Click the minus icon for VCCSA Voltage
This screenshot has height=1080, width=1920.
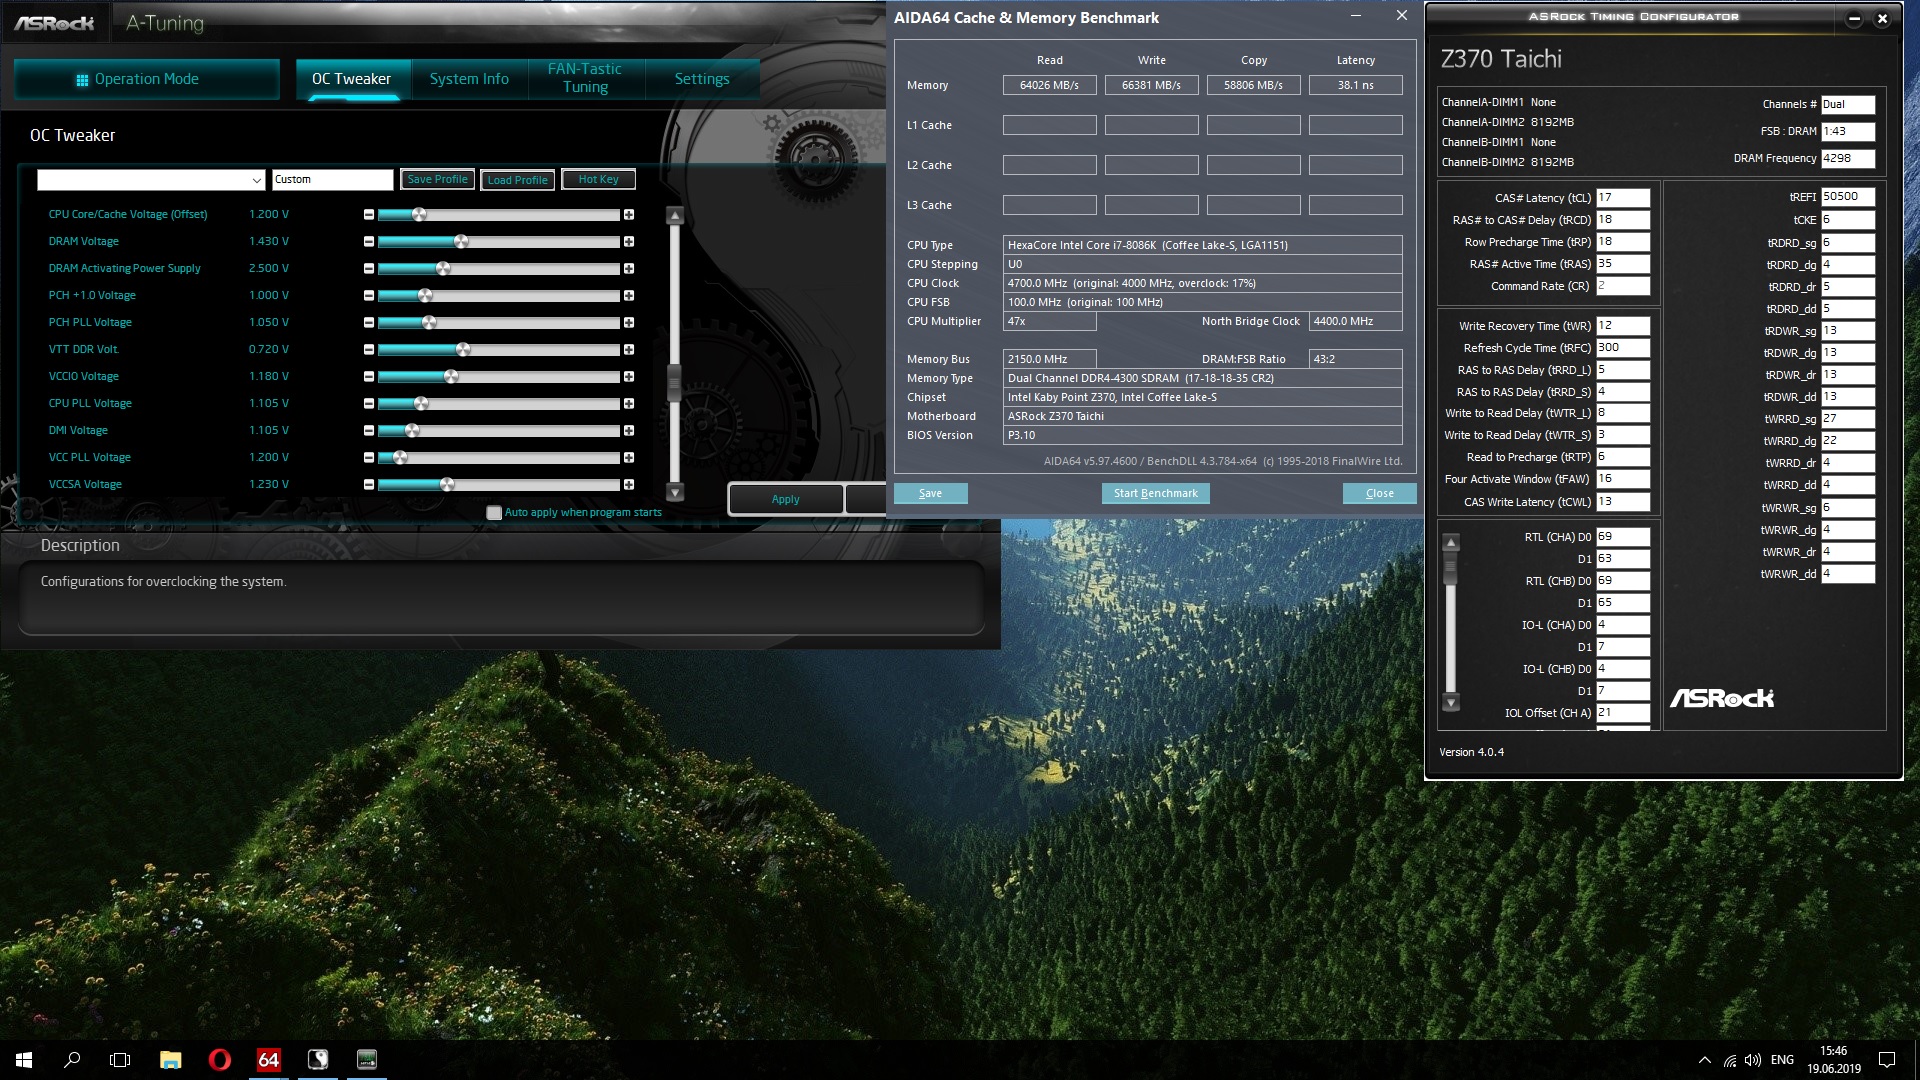(369, 485)
